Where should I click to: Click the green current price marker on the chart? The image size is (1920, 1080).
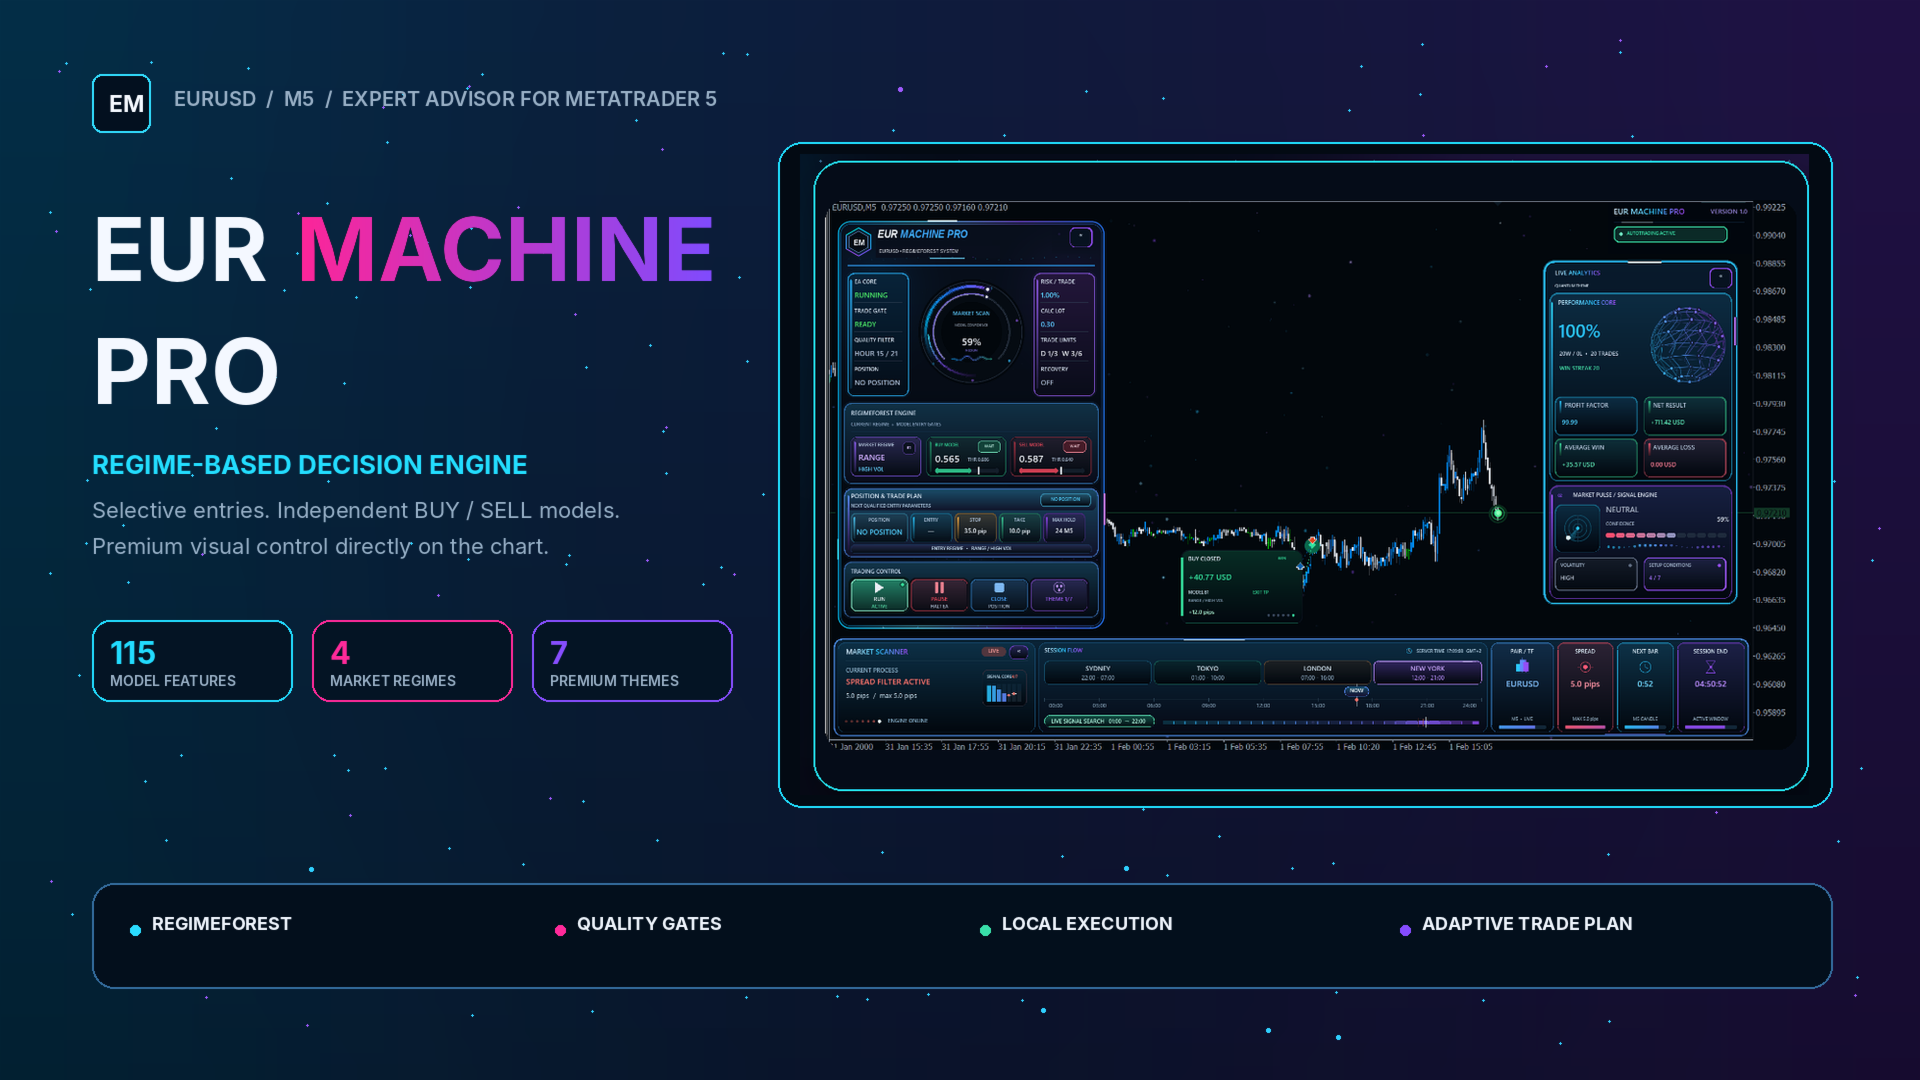tap(1498, 513)
